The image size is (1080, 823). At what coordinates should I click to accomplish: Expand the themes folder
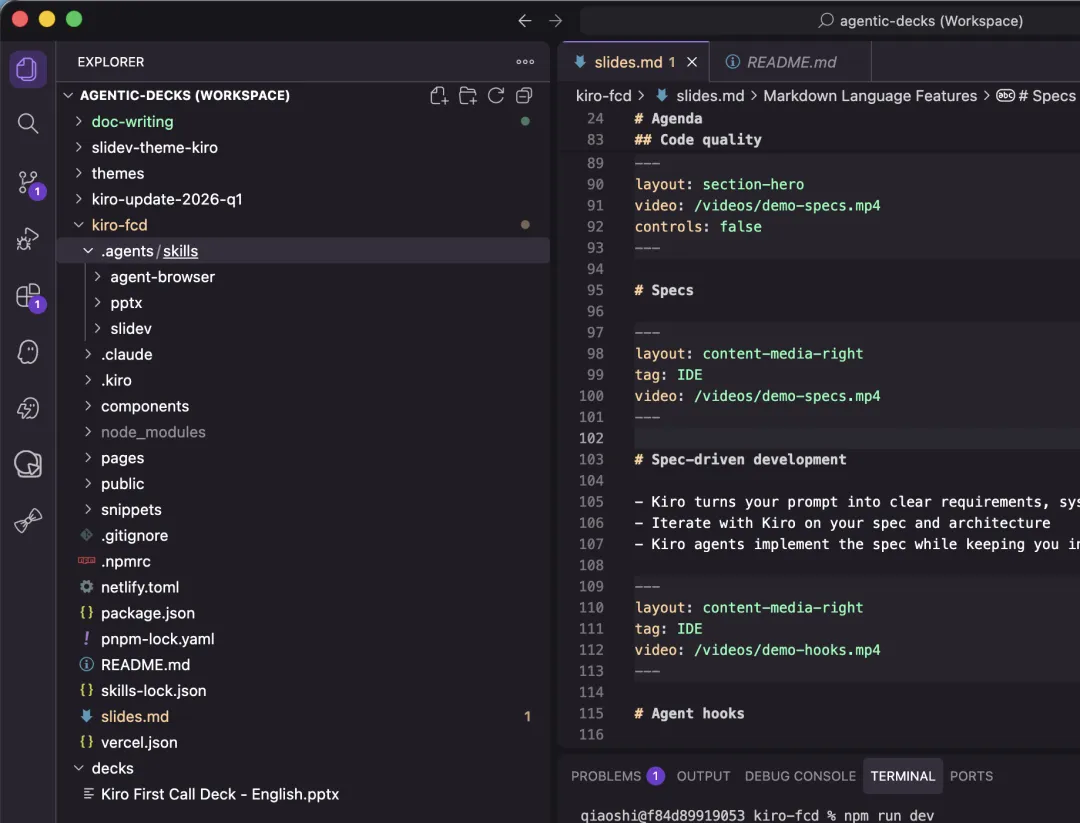[x=79, y=173]
